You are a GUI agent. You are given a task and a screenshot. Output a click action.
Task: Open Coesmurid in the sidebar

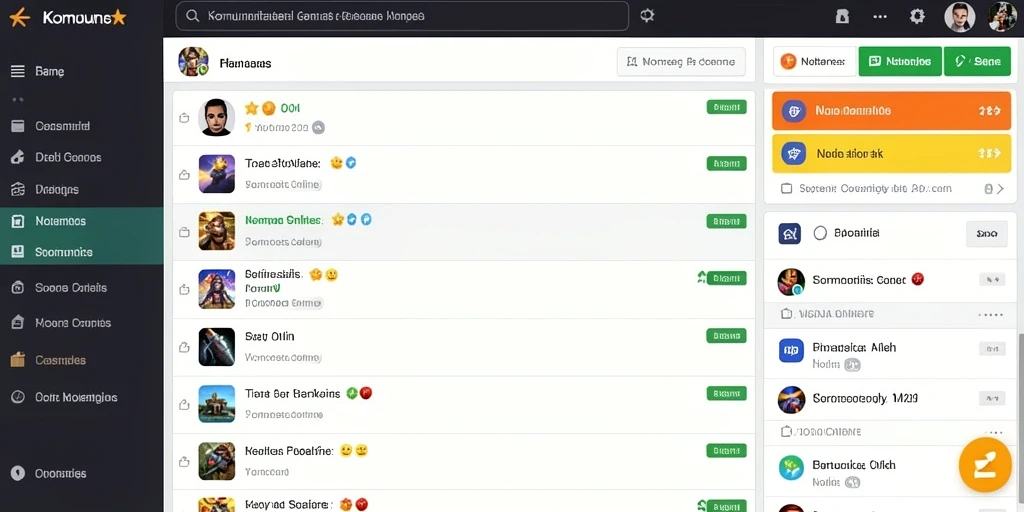coord(82,126)
